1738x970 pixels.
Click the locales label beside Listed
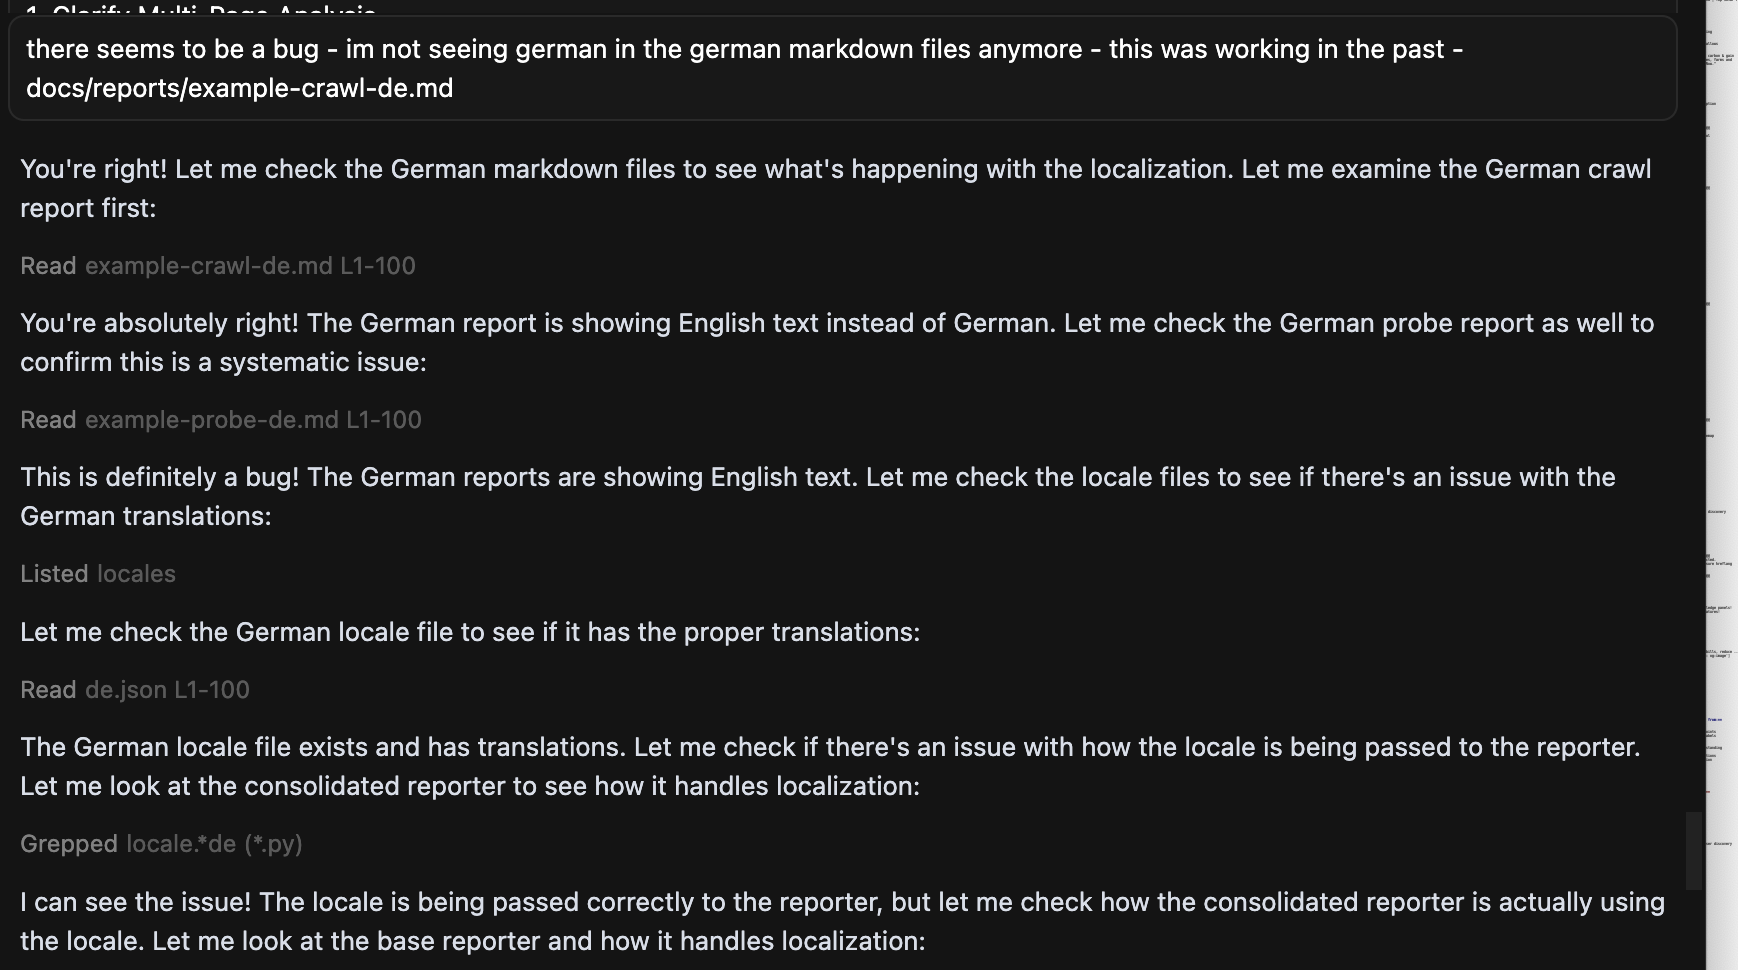(x=135, y=573)
